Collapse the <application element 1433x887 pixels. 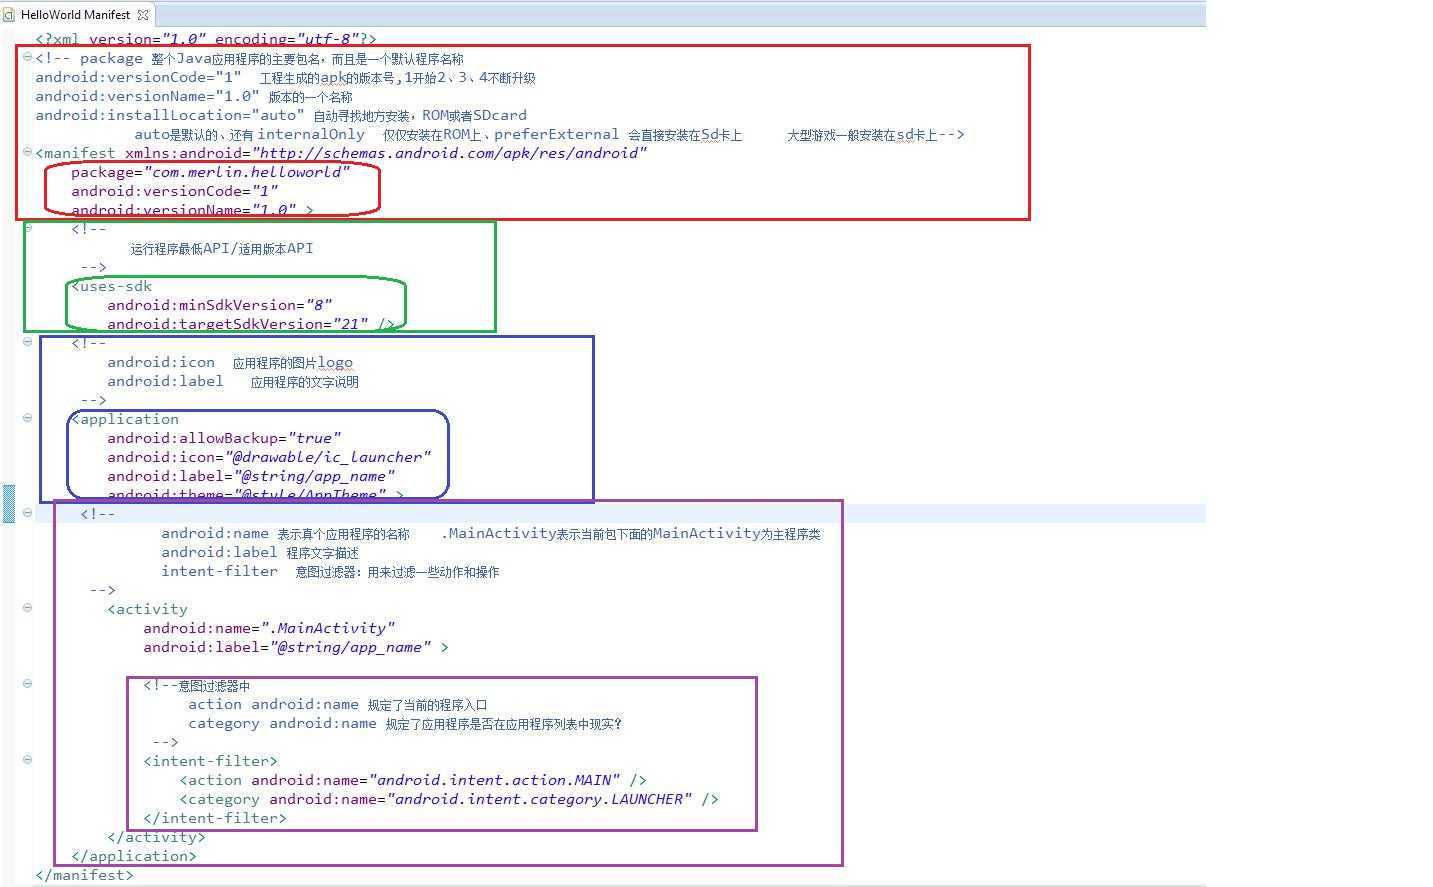(28, 418)
